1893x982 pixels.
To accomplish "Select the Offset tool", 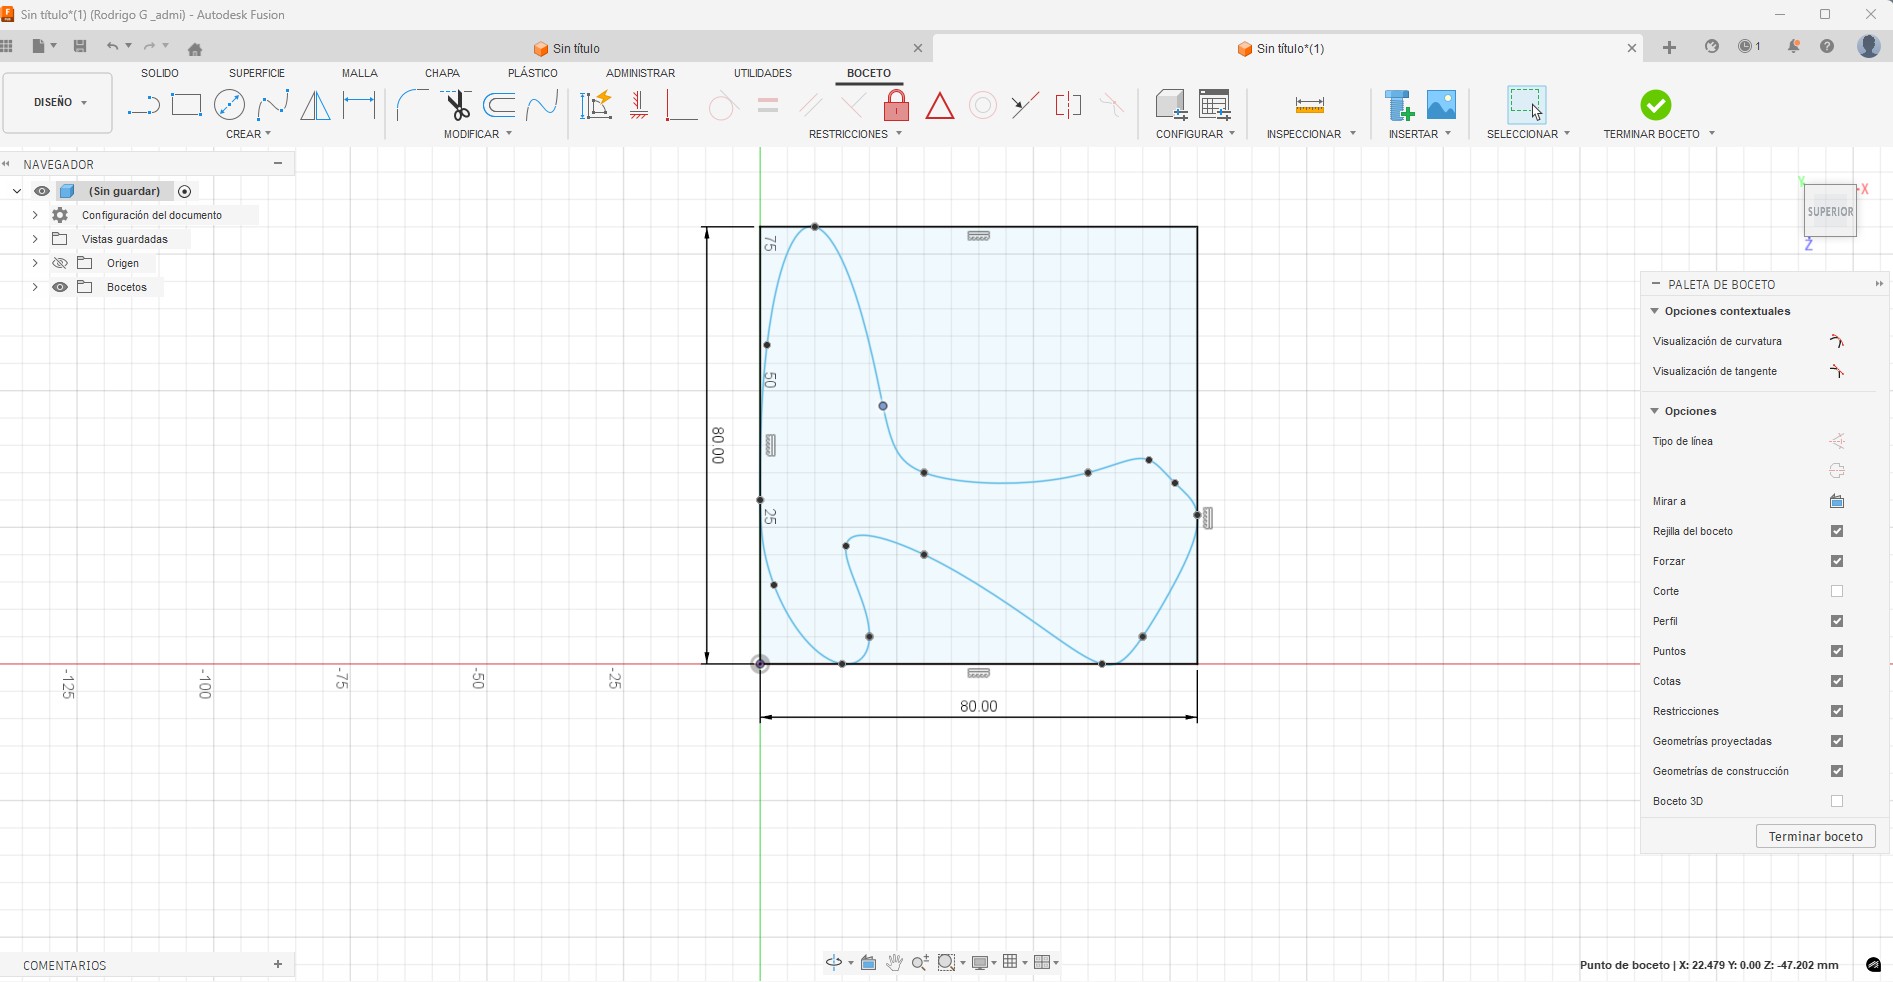I will coord(499,105).
